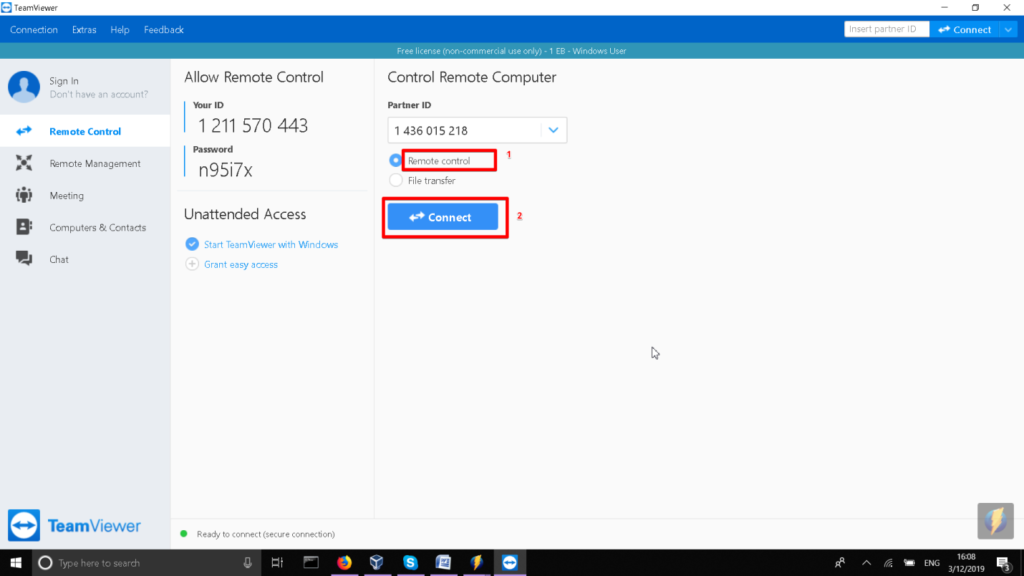Open the Remote Management section
The width and height of the screenshot is (1024, 576).
pos(85,163)
